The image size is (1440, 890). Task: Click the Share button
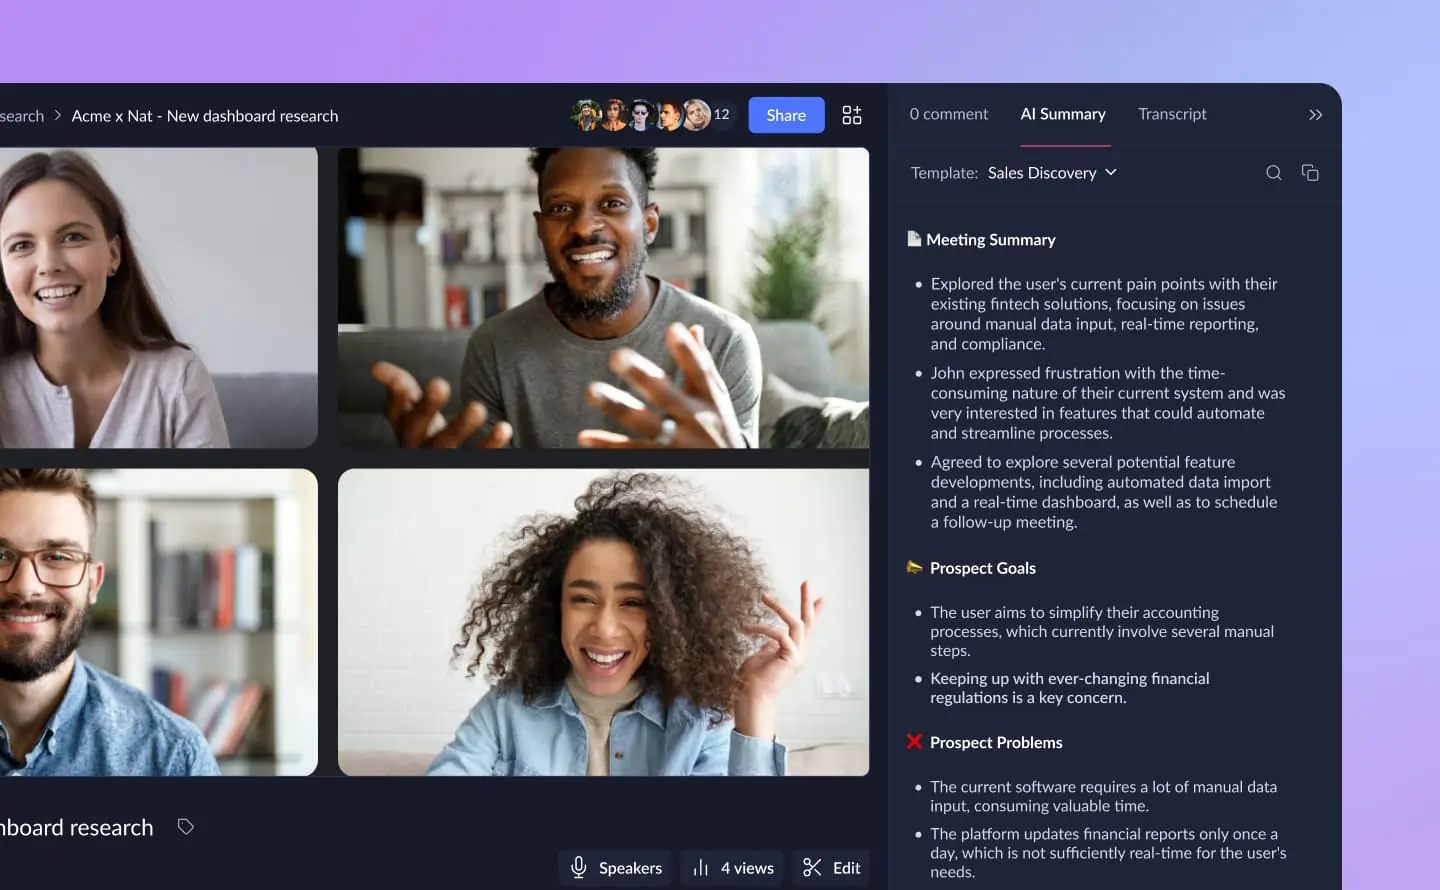pyautogui.click(x=786, y=114)
